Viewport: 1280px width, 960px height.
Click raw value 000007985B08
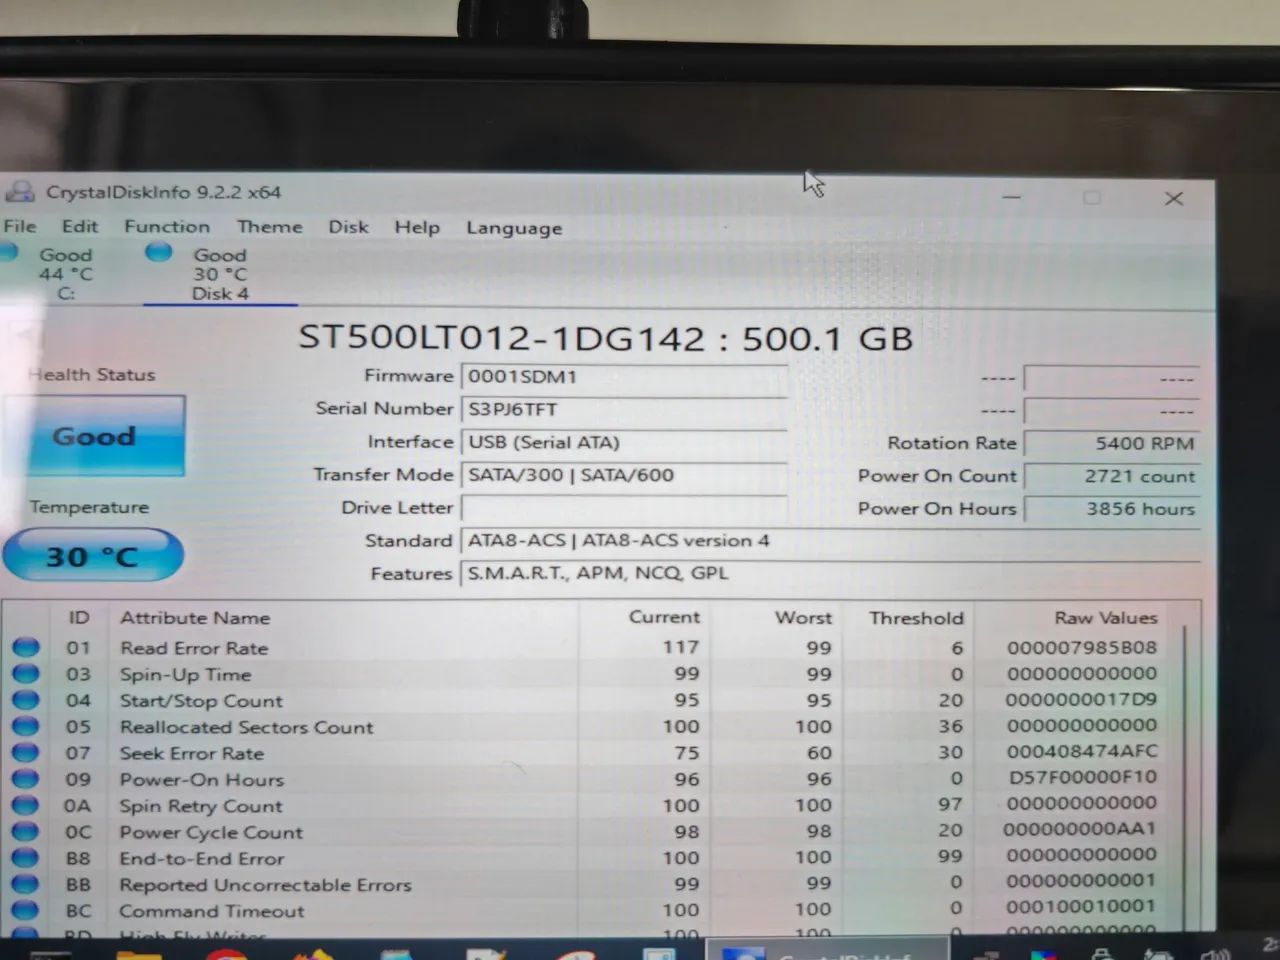(1081, 647)
